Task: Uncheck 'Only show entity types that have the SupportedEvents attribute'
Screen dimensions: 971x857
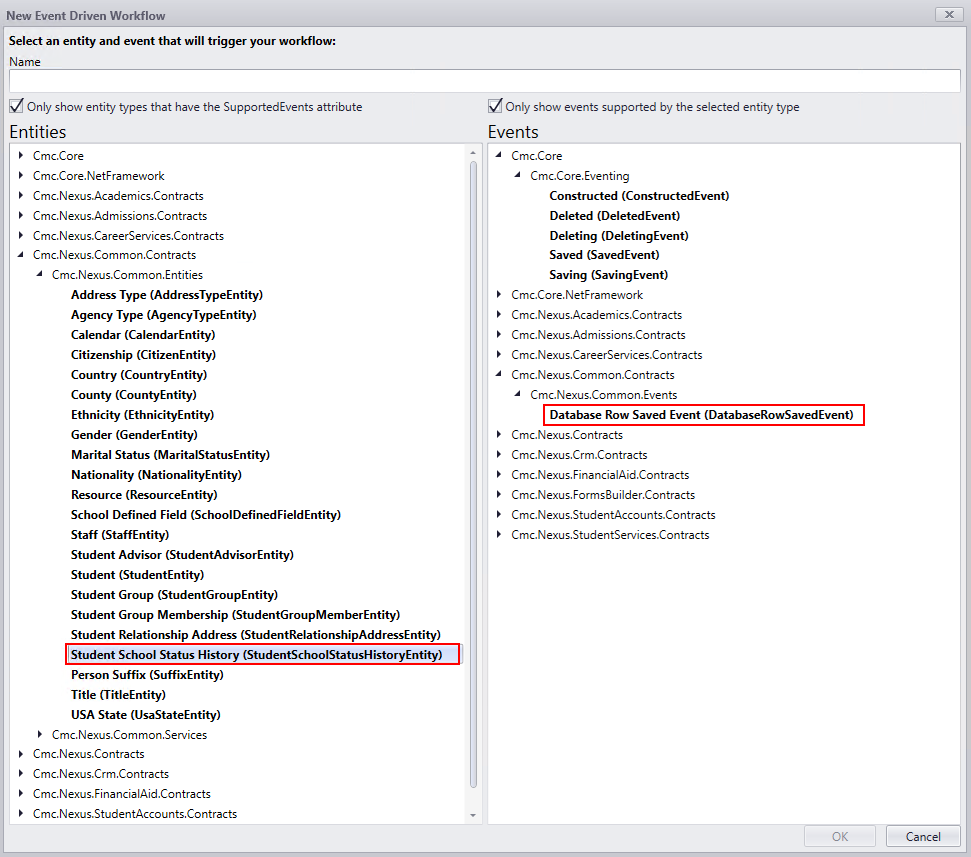Action: click(x=16, y=106)
